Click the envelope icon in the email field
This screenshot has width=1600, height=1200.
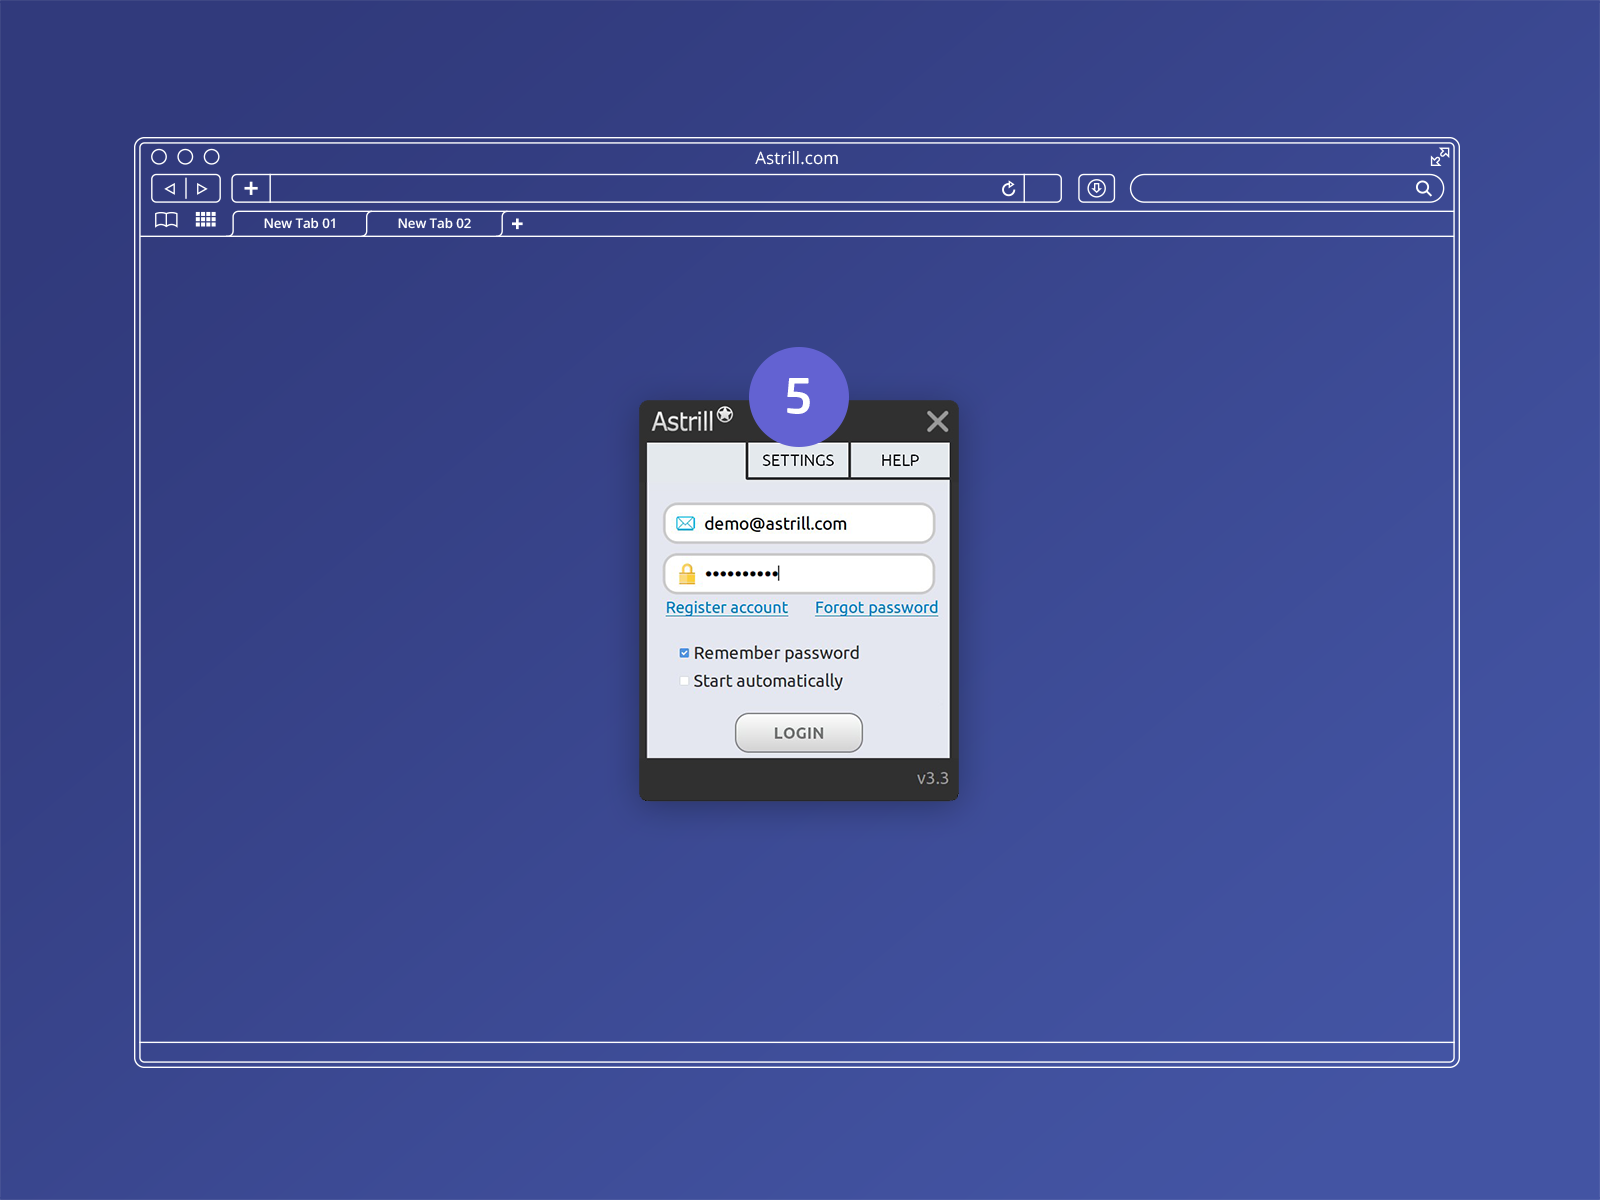686,523
